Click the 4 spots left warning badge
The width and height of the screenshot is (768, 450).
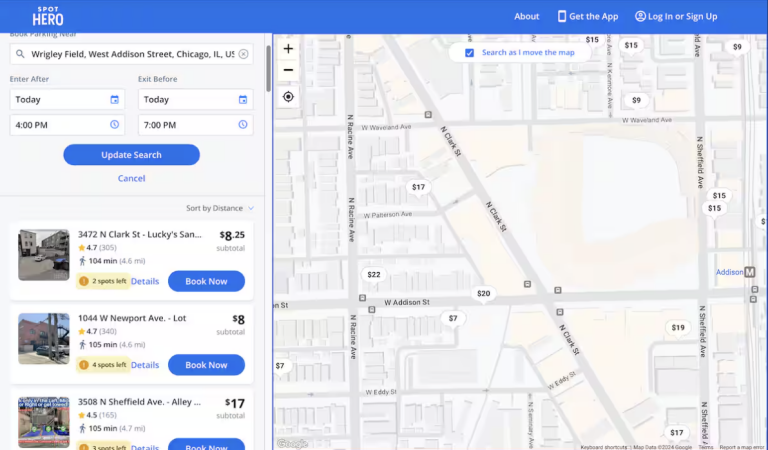pos(103,365)
